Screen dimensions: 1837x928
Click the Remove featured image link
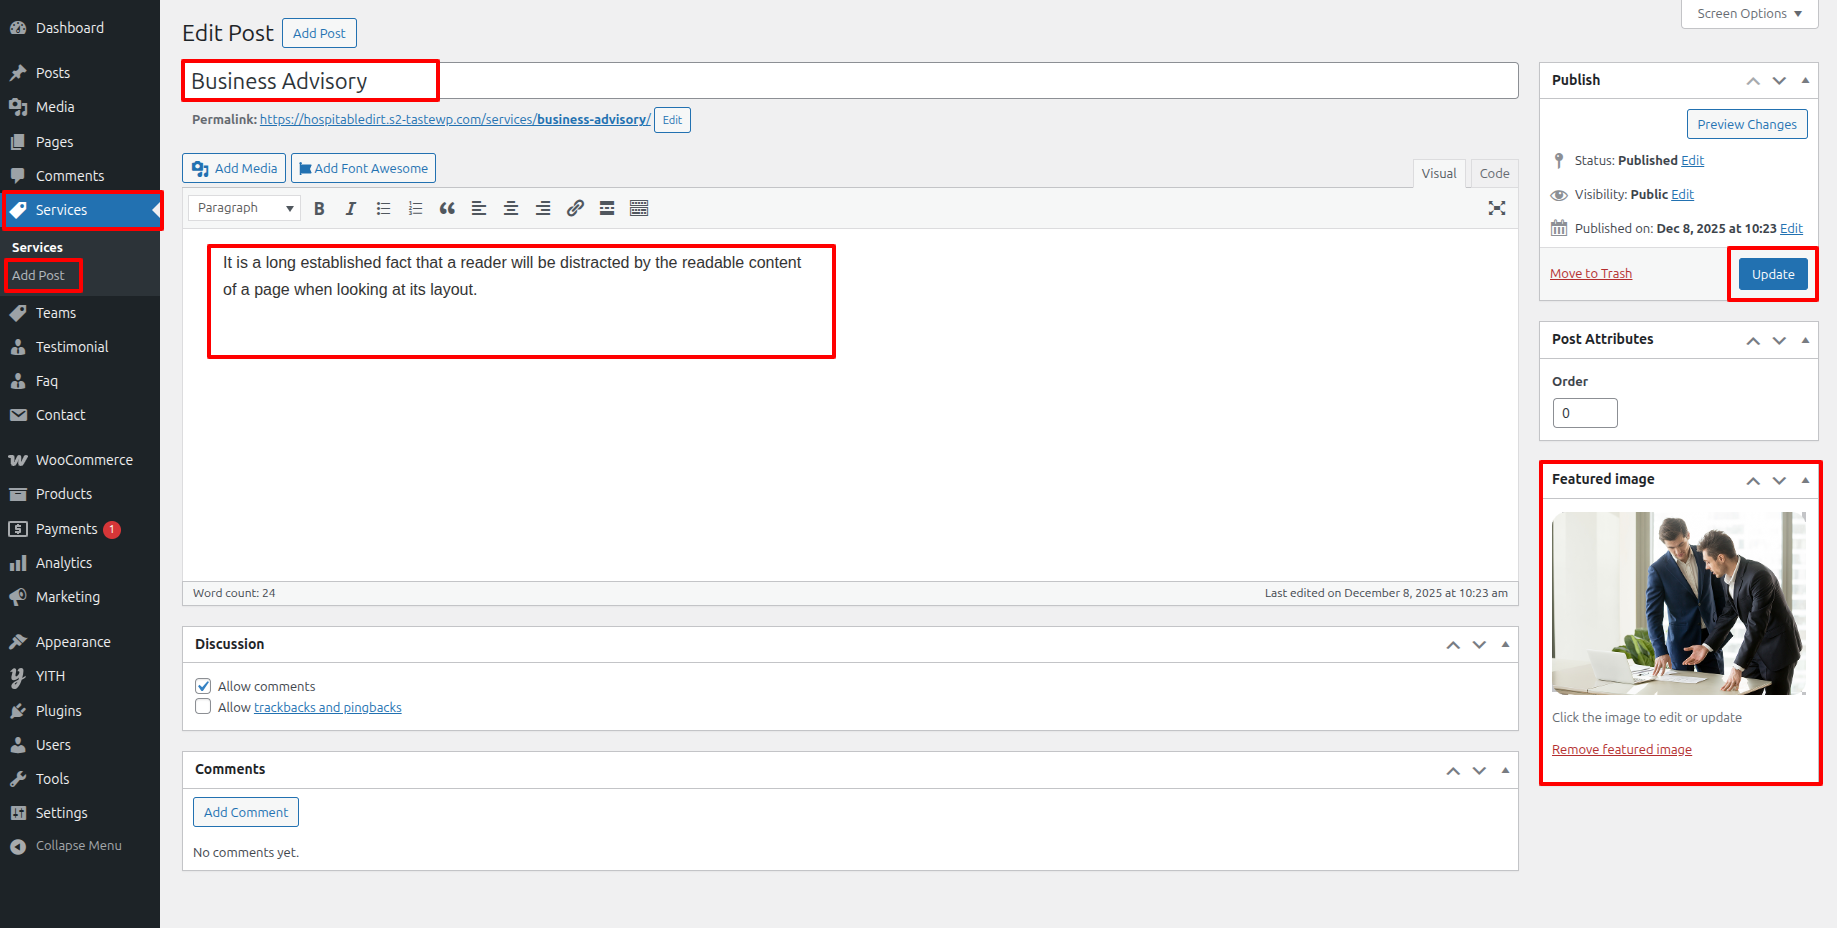(1621, 750)
